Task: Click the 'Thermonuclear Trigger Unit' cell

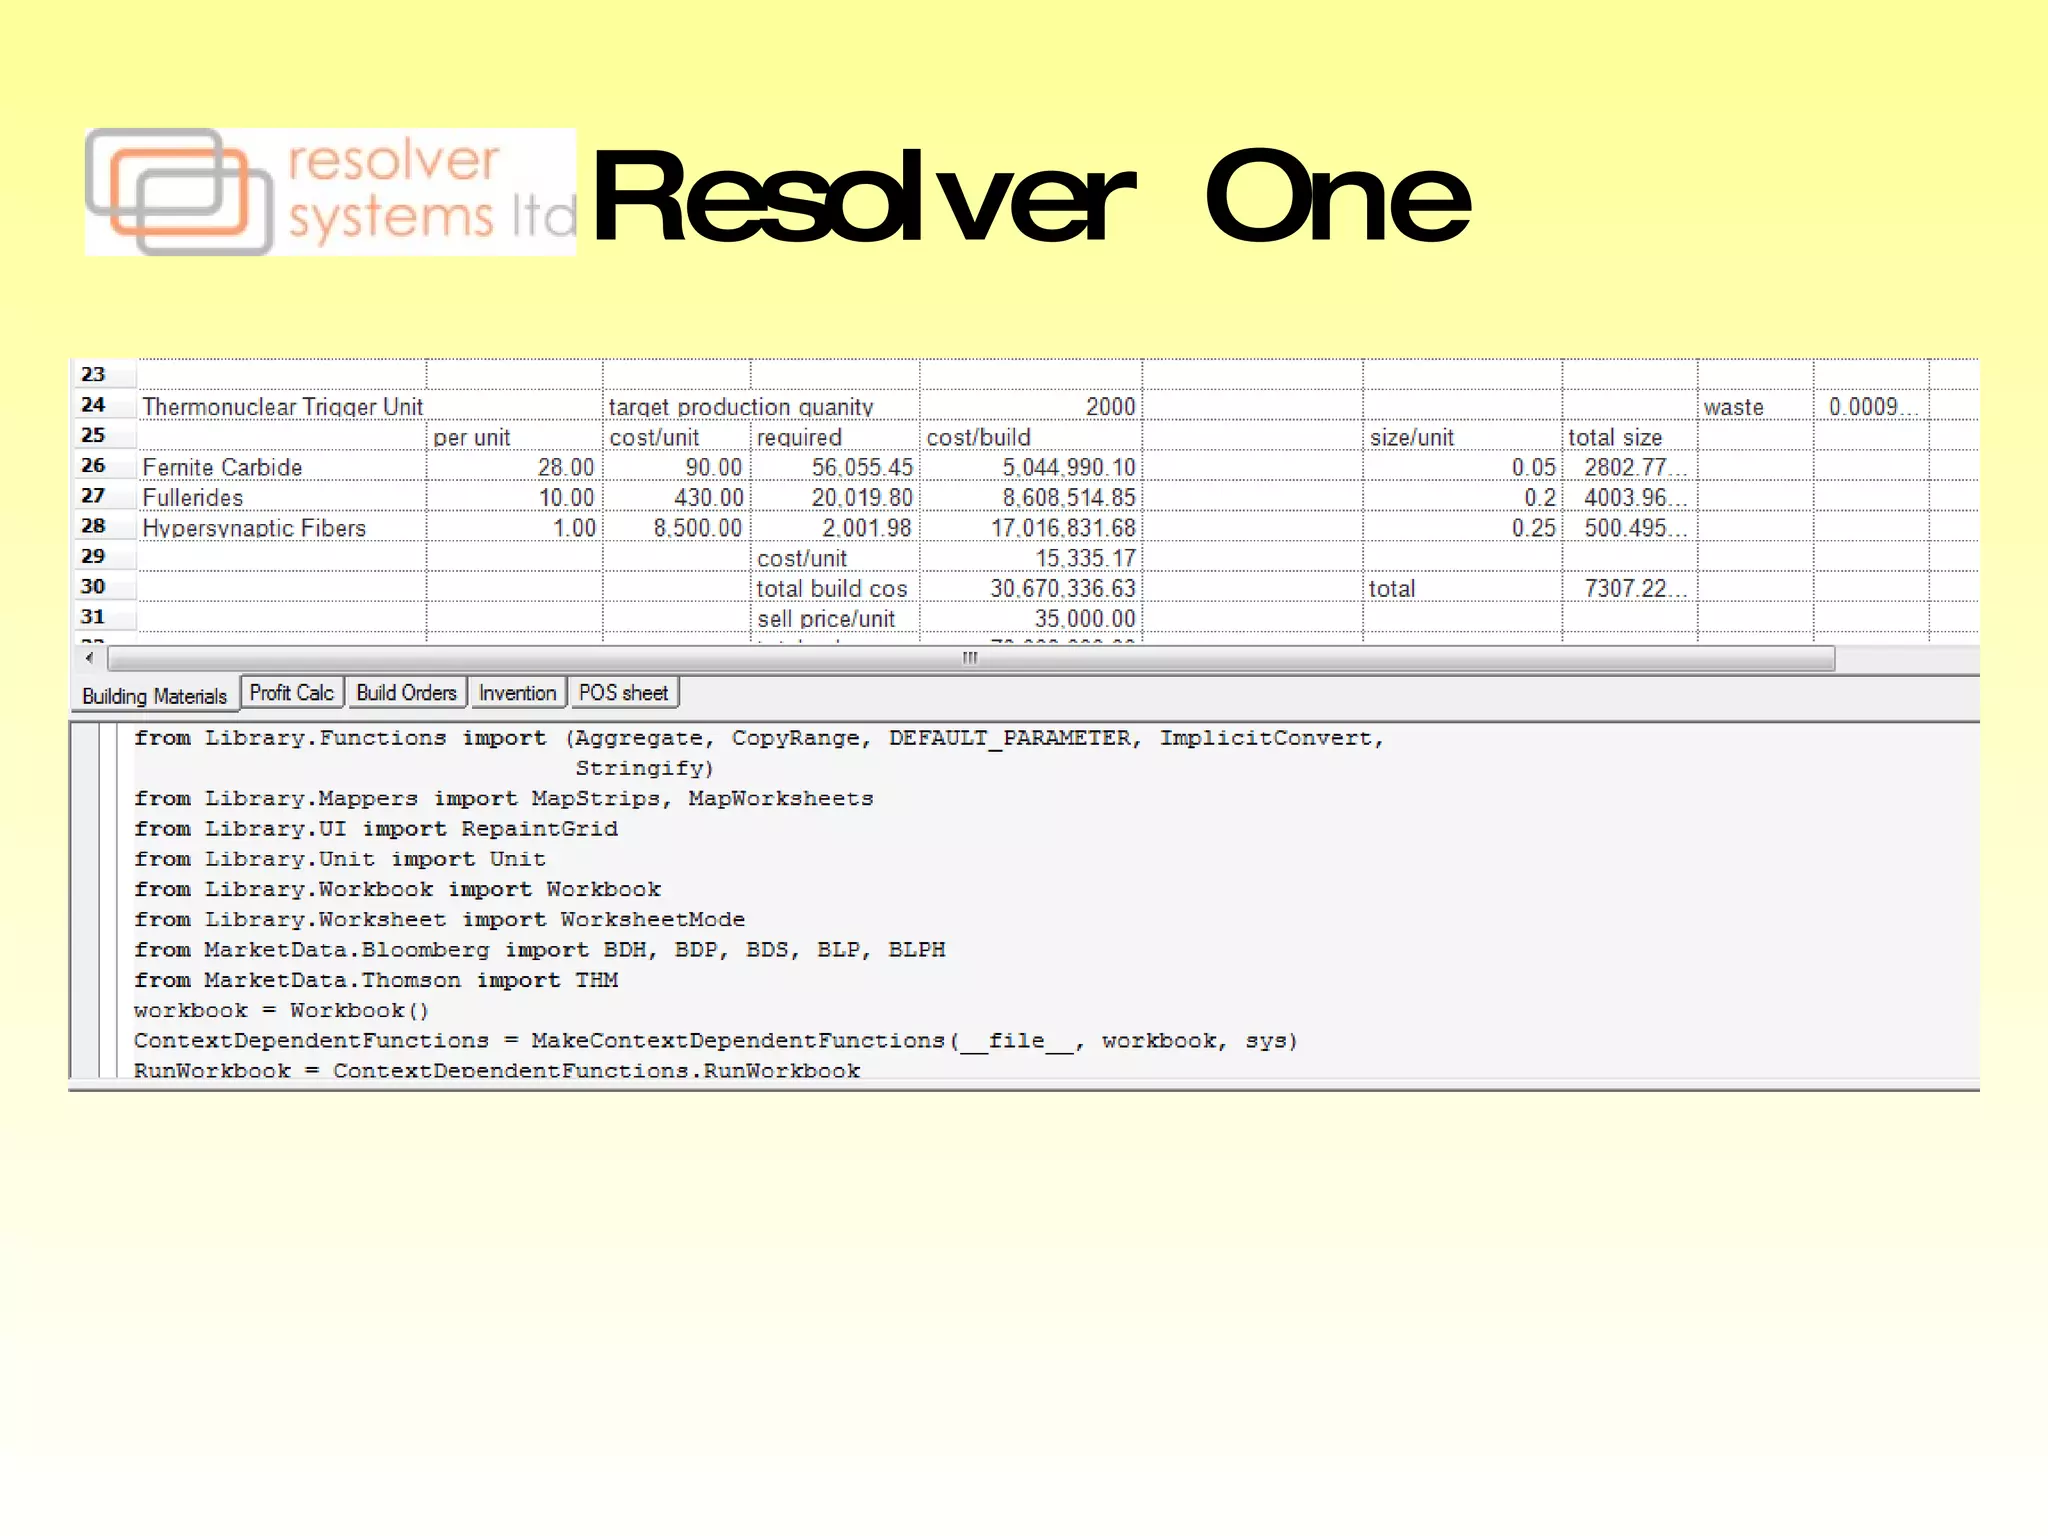Action: click(282, 406)
